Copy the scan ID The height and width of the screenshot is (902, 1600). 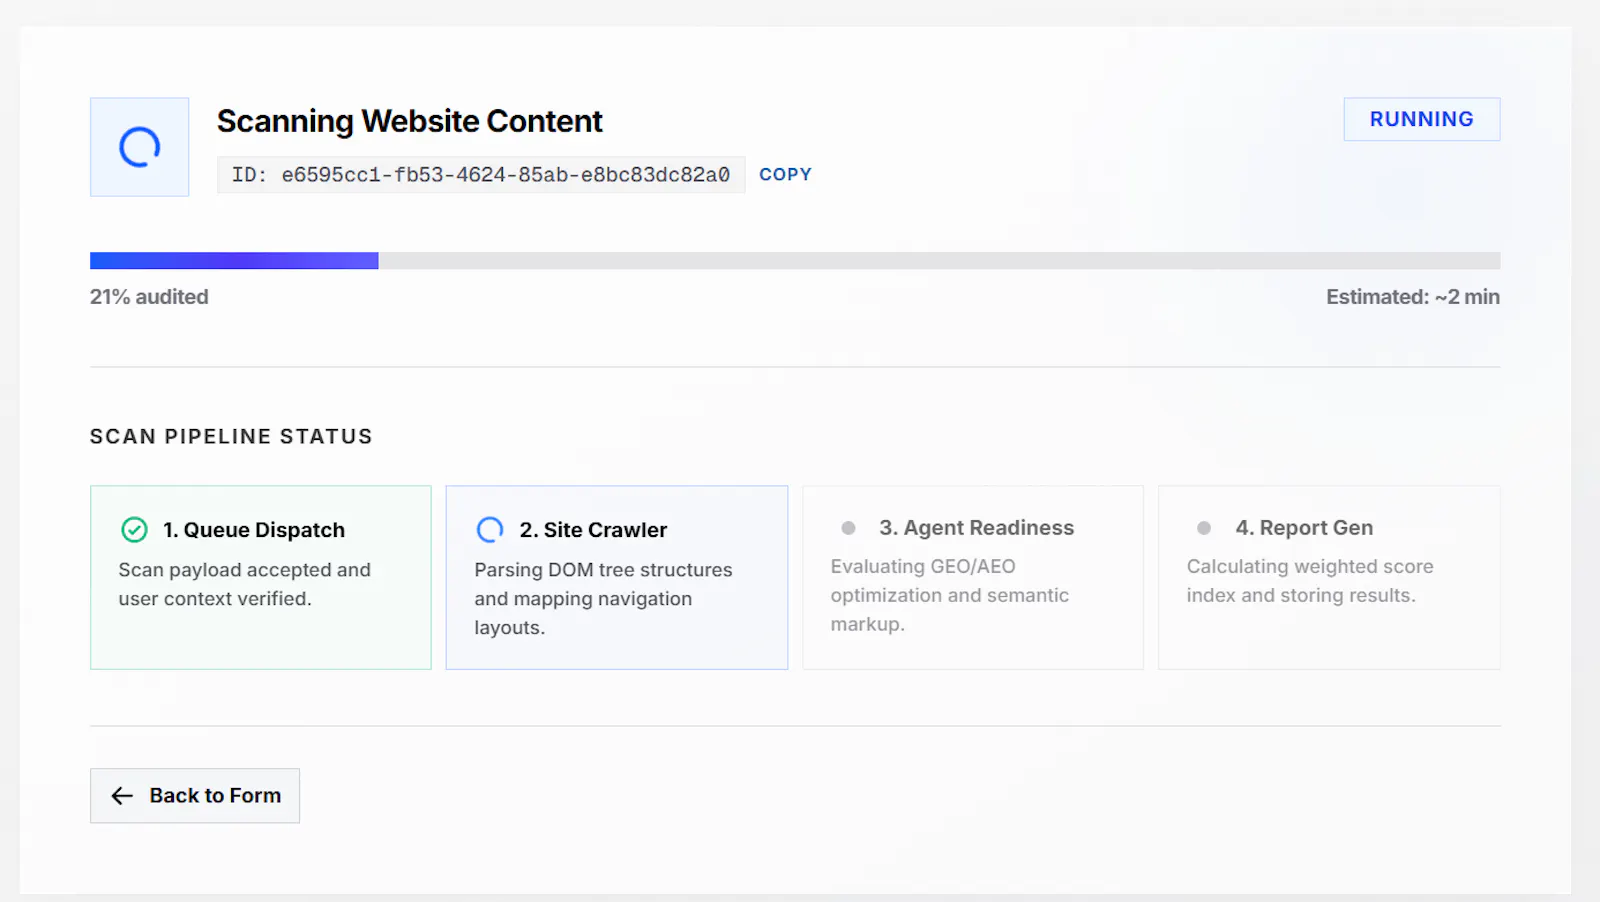(785, 174)
